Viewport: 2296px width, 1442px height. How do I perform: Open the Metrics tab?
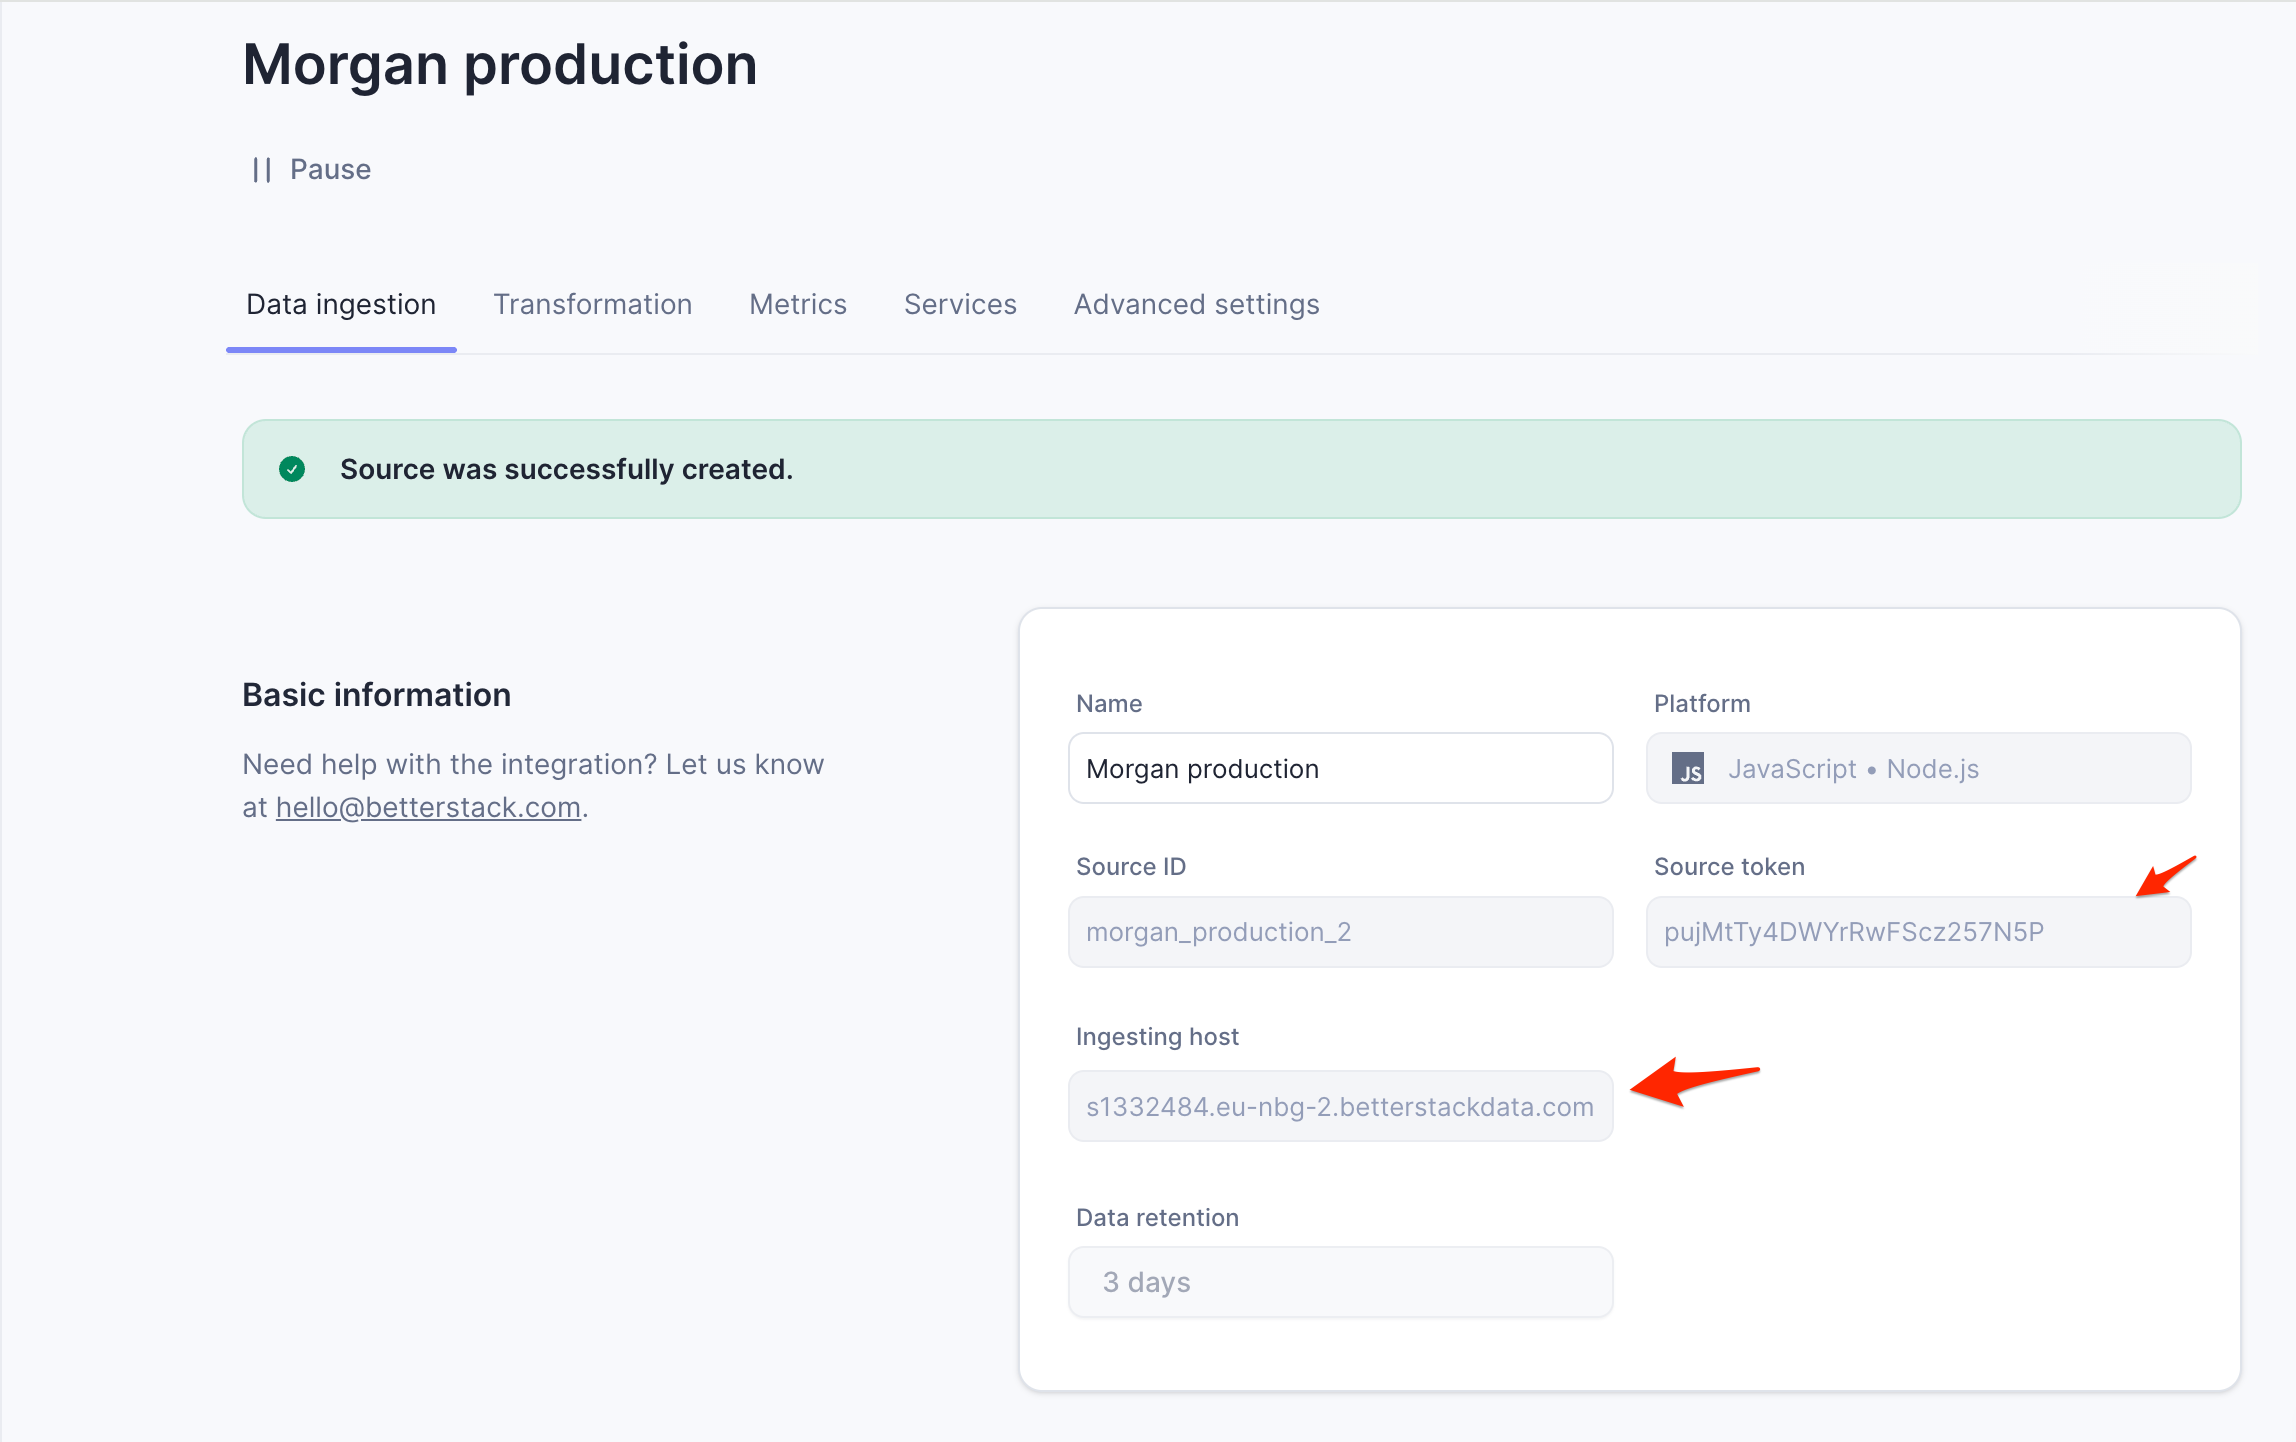click(797, 305)
